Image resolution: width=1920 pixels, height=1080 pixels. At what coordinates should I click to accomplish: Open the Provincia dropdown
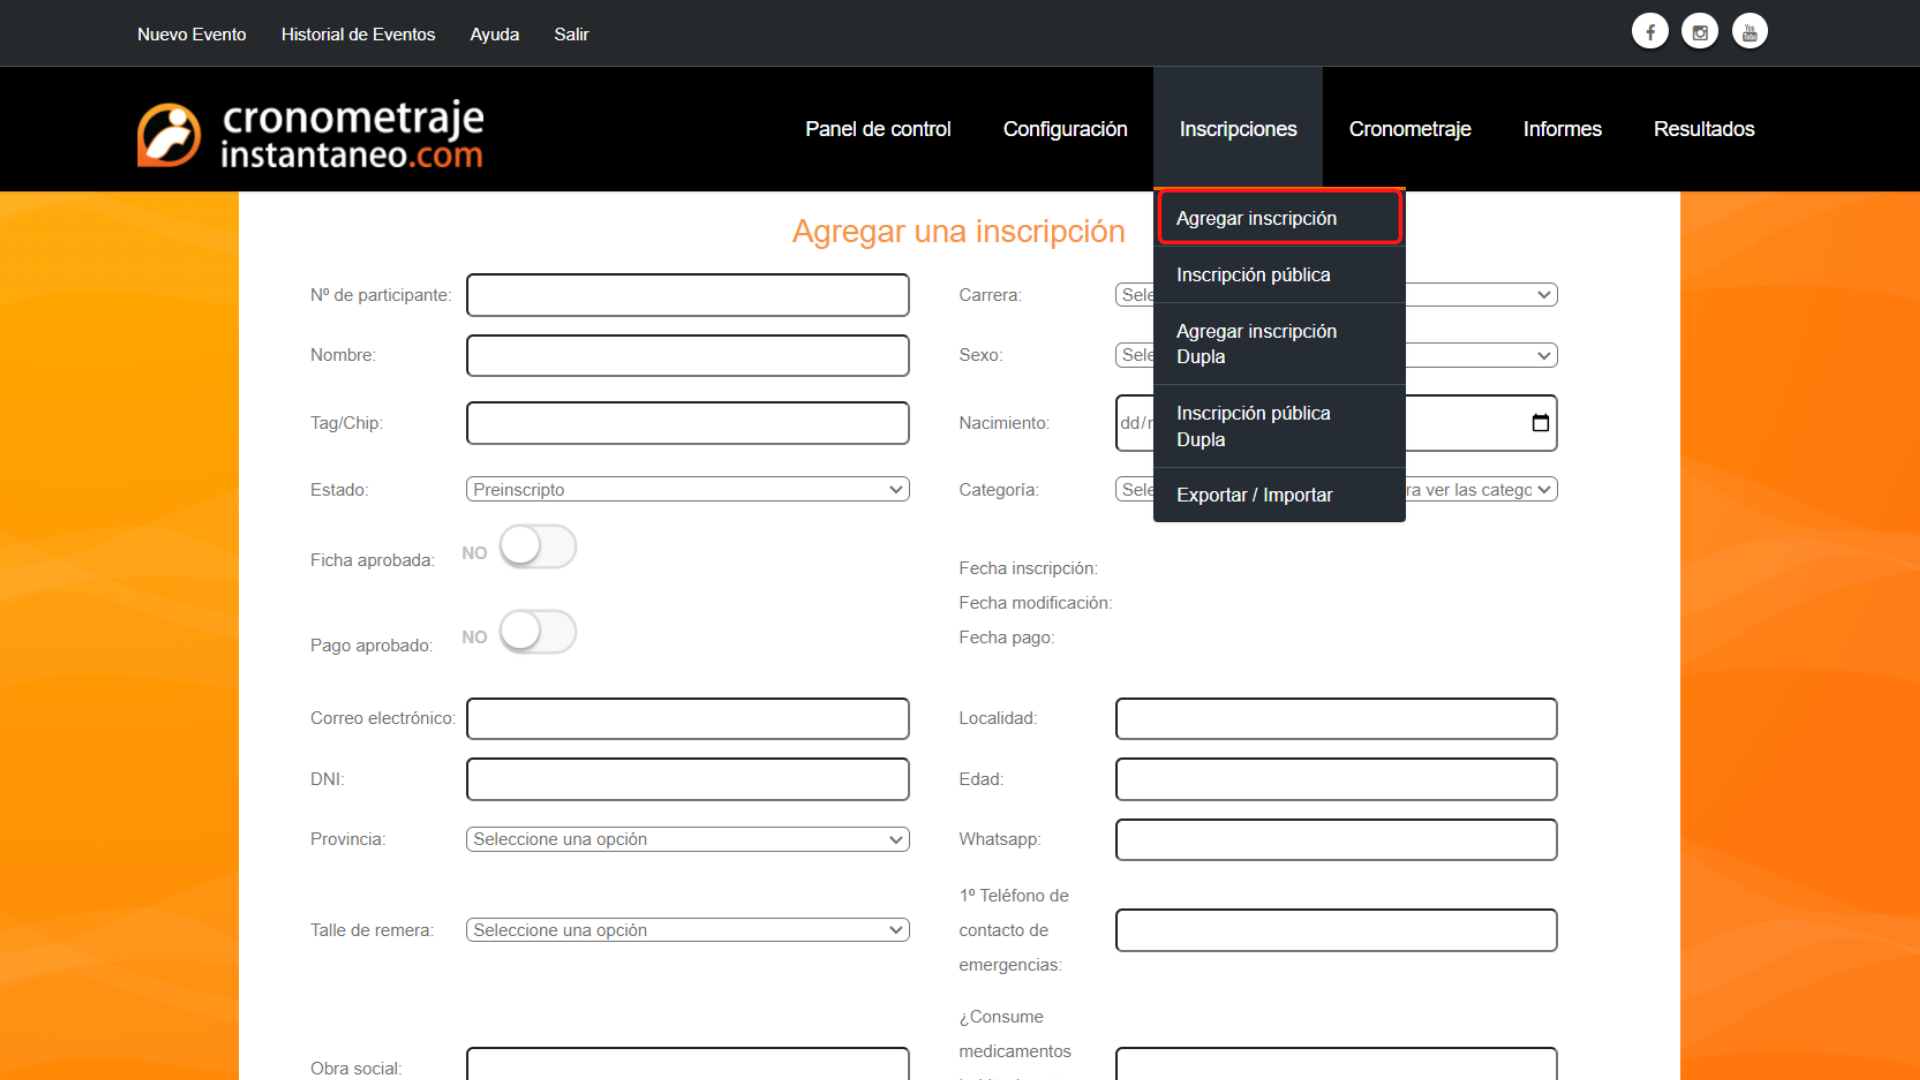tap(687, 839)
